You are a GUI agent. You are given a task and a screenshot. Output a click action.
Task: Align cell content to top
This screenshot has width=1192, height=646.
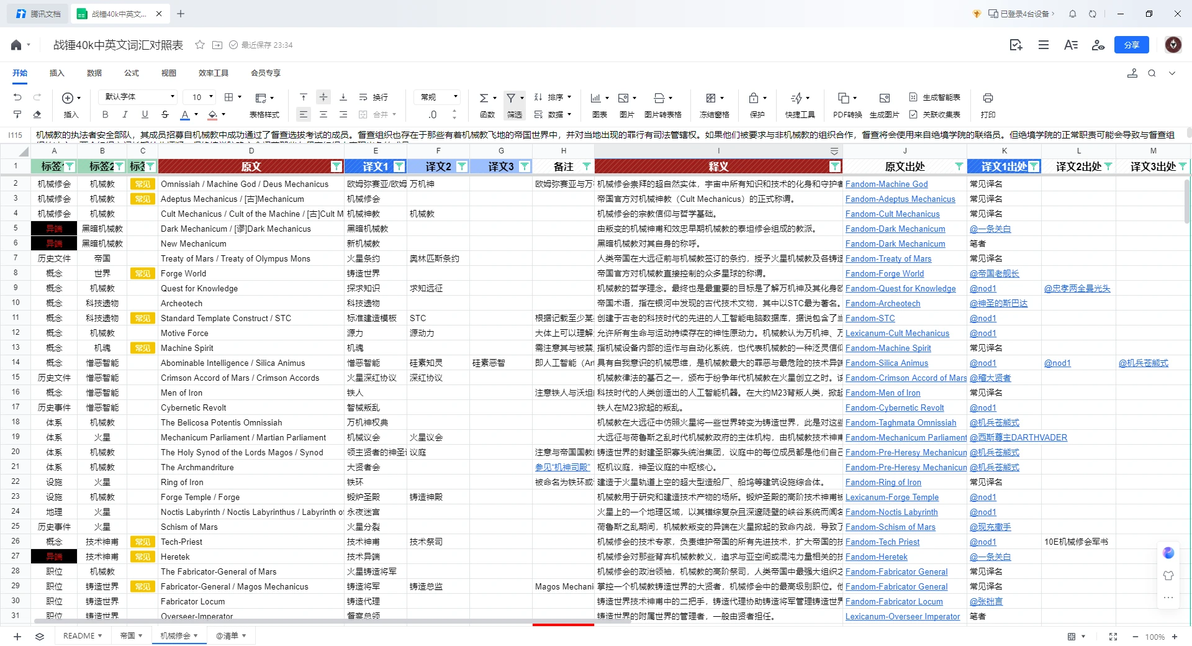[x=303, y=97]
